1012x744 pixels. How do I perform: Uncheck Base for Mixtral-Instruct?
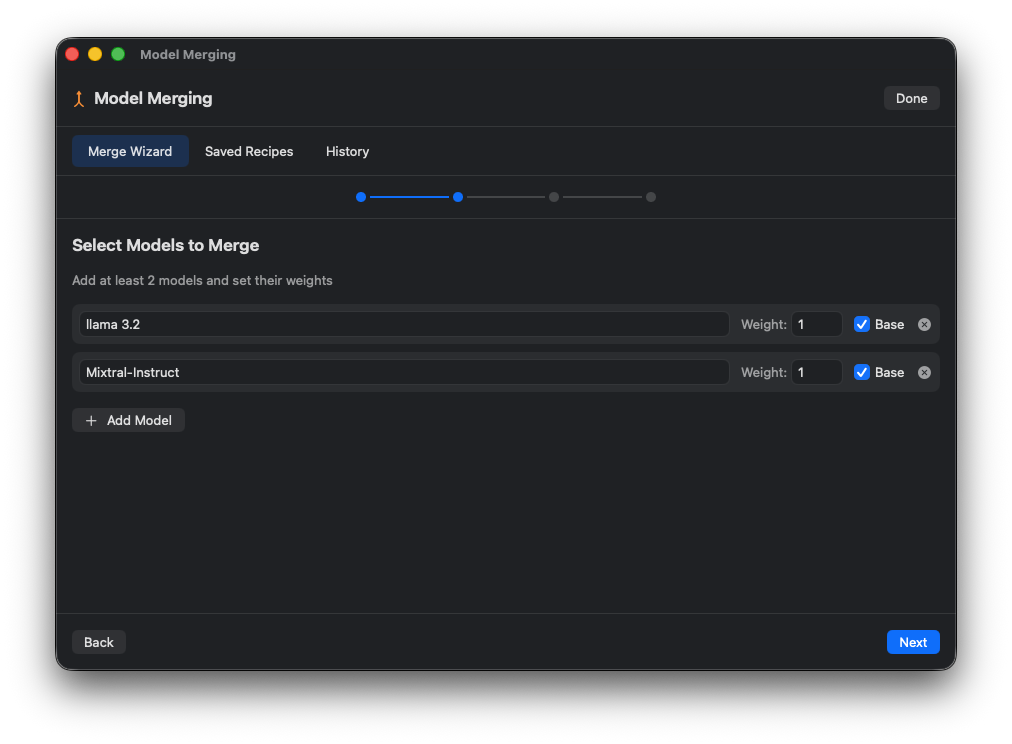[862, 372]
